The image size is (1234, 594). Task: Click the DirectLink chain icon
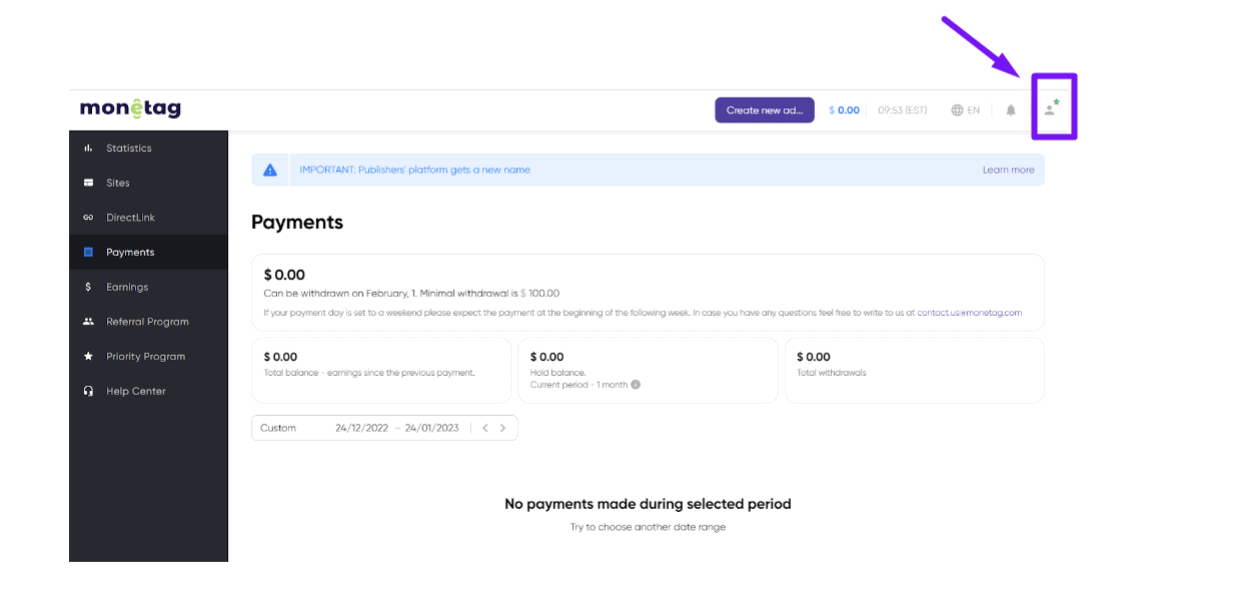click(88, 218)
